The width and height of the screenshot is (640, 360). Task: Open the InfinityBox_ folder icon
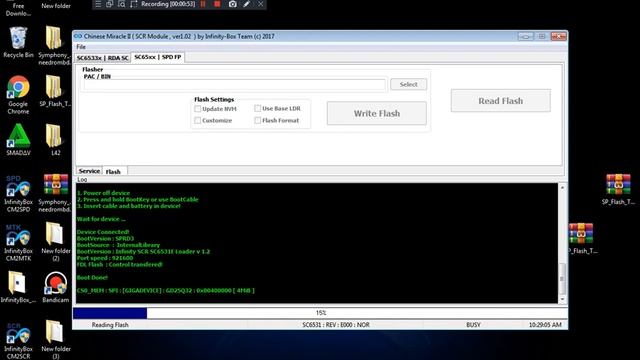click(18, 287)
